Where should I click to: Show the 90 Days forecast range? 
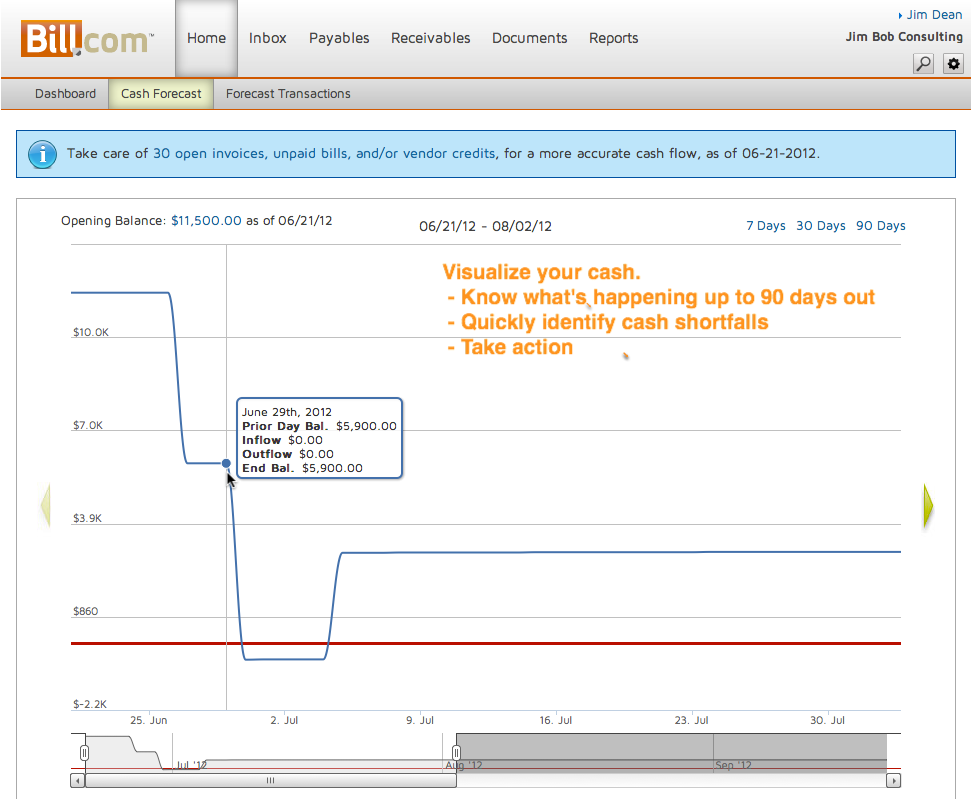880,226
